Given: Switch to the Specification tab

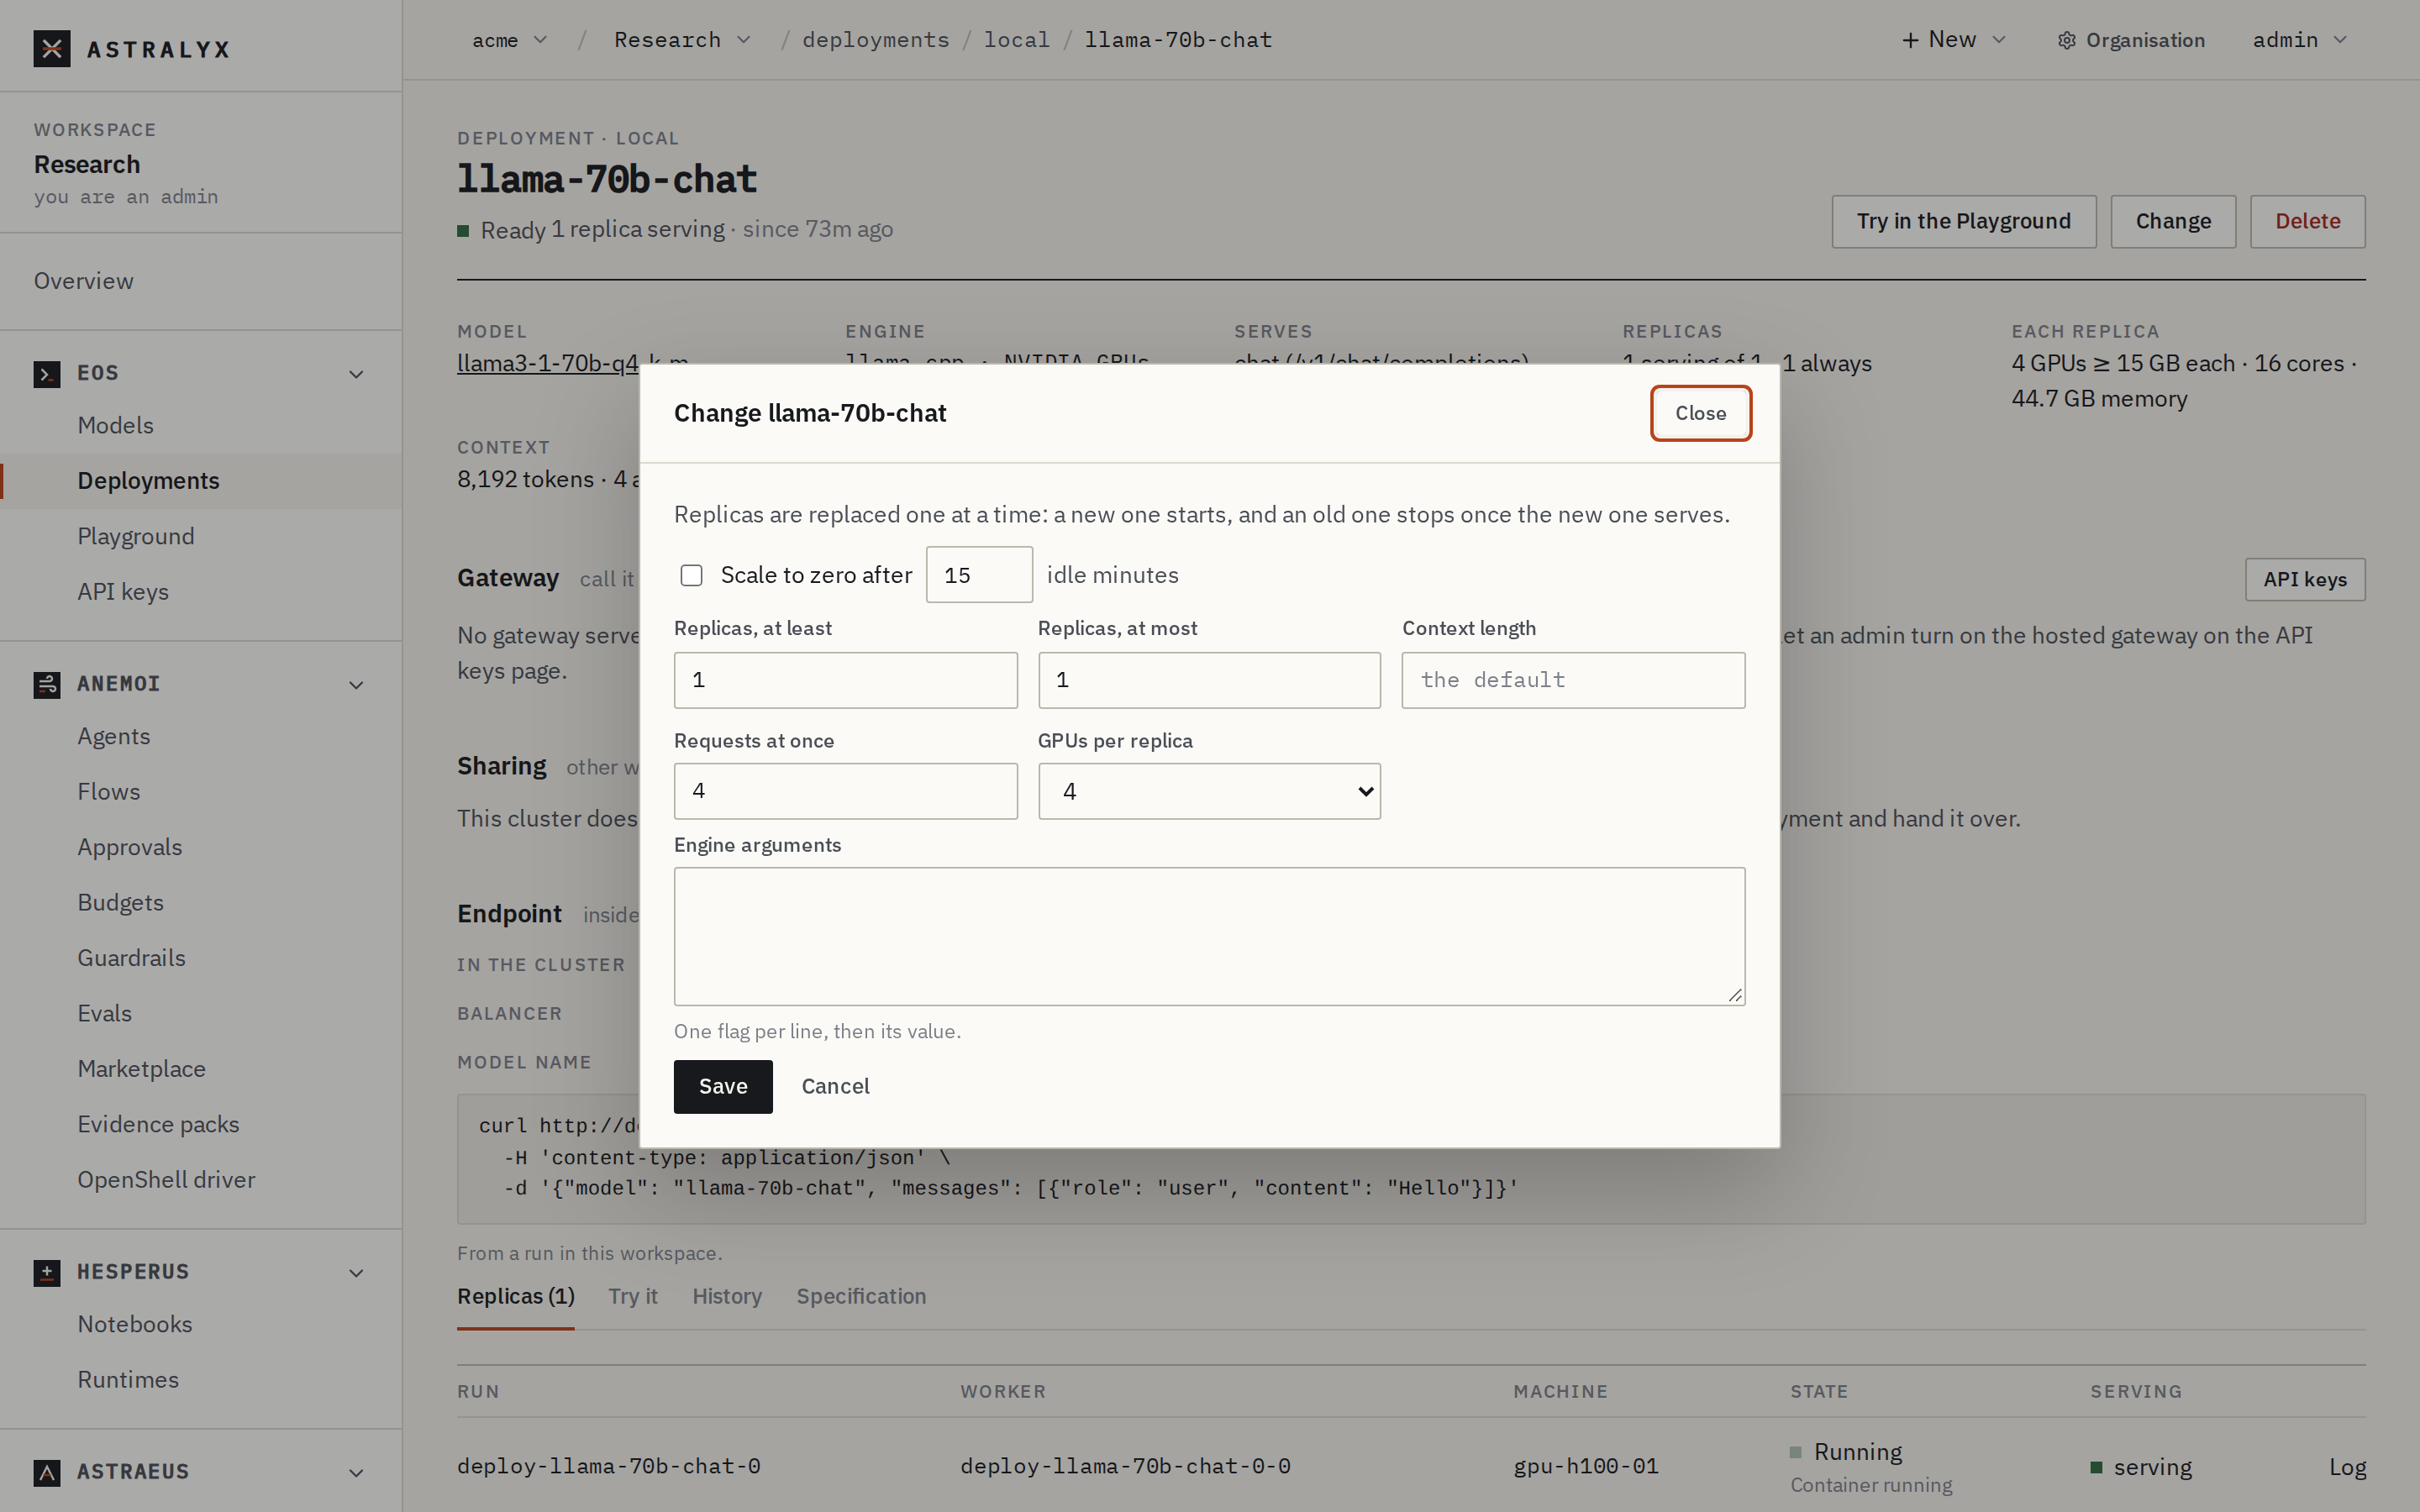Looking at the screenshot, I should pos(861,1296).
